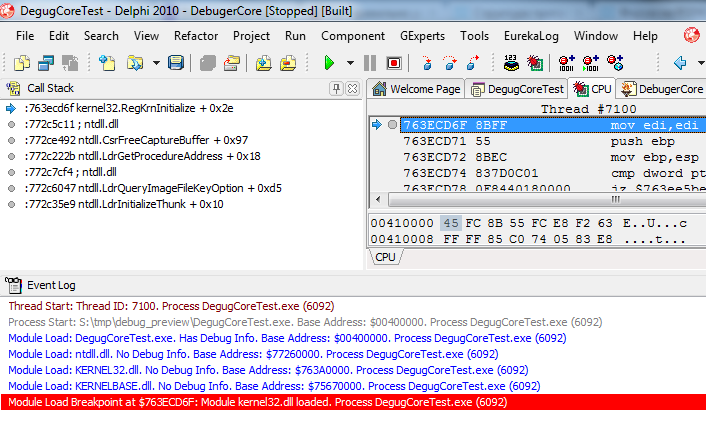Switch to the Welcome Page tab
Screen dimensions: 706x429
(x=416, y=89)
